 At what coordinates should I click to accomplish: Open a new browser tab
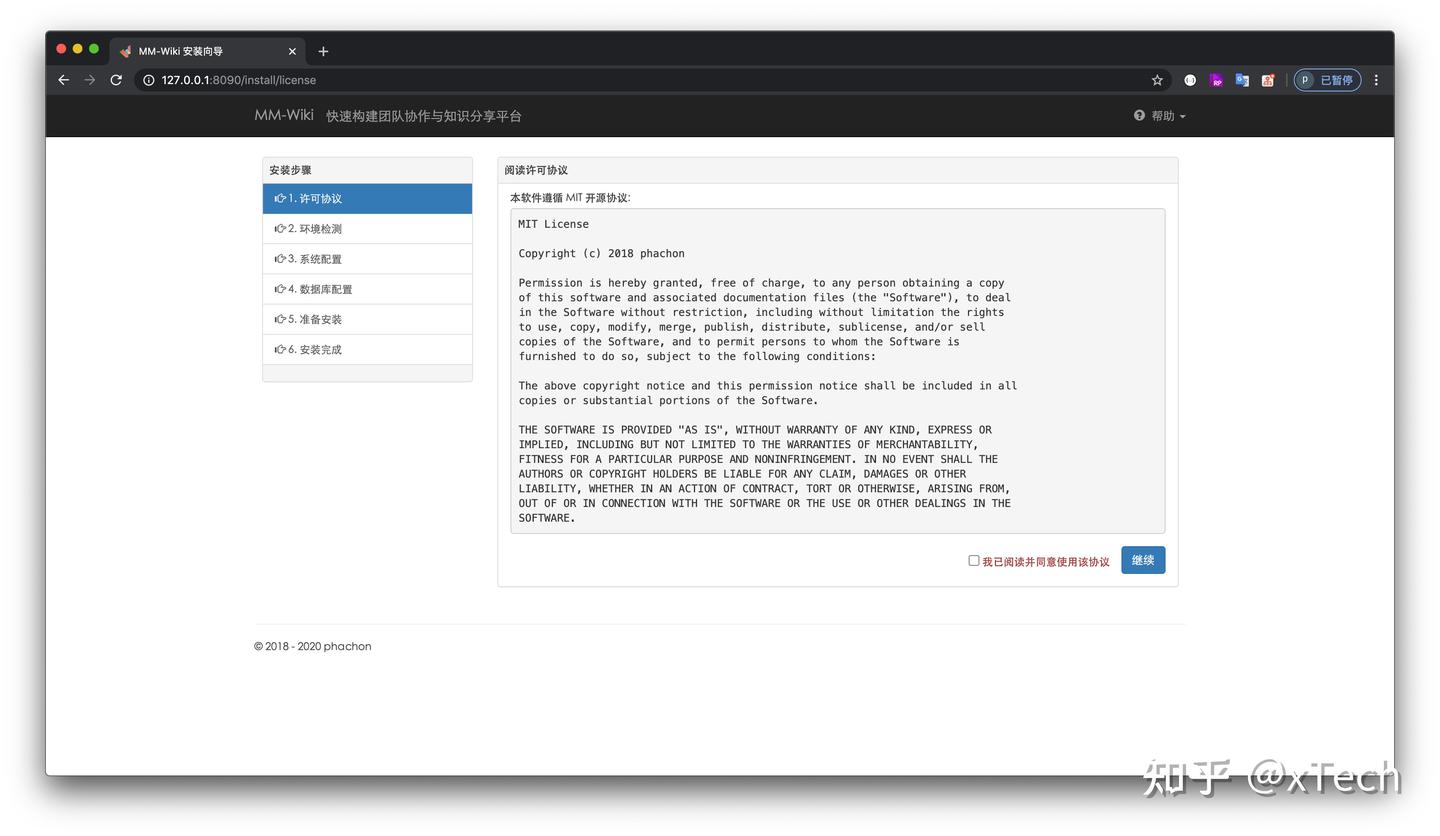tap(323, 51)
